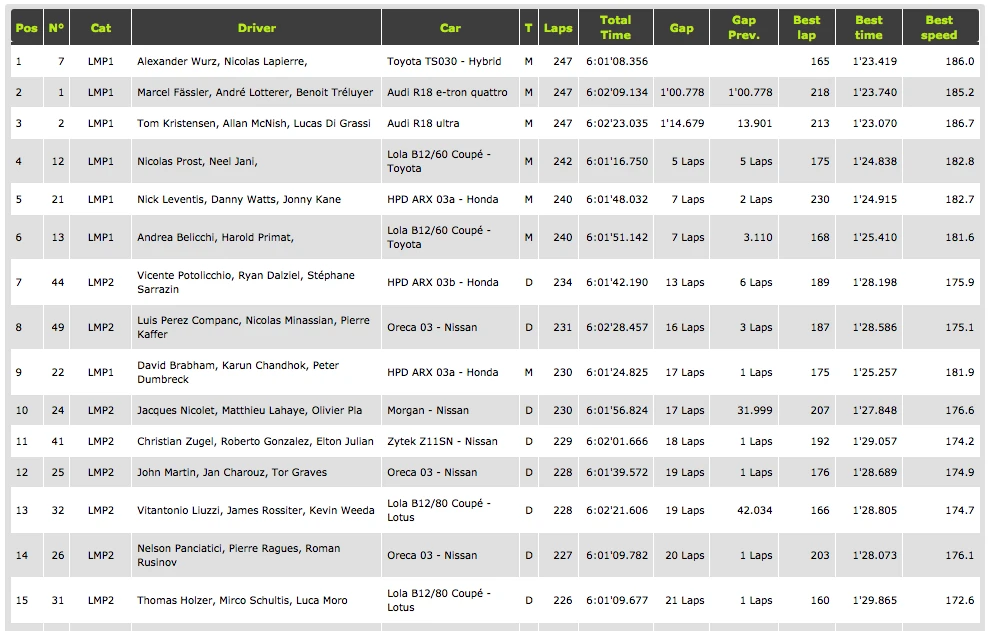Click the Car column header
The height and width of the screenshot is (631, 990).
click(450, 28)
